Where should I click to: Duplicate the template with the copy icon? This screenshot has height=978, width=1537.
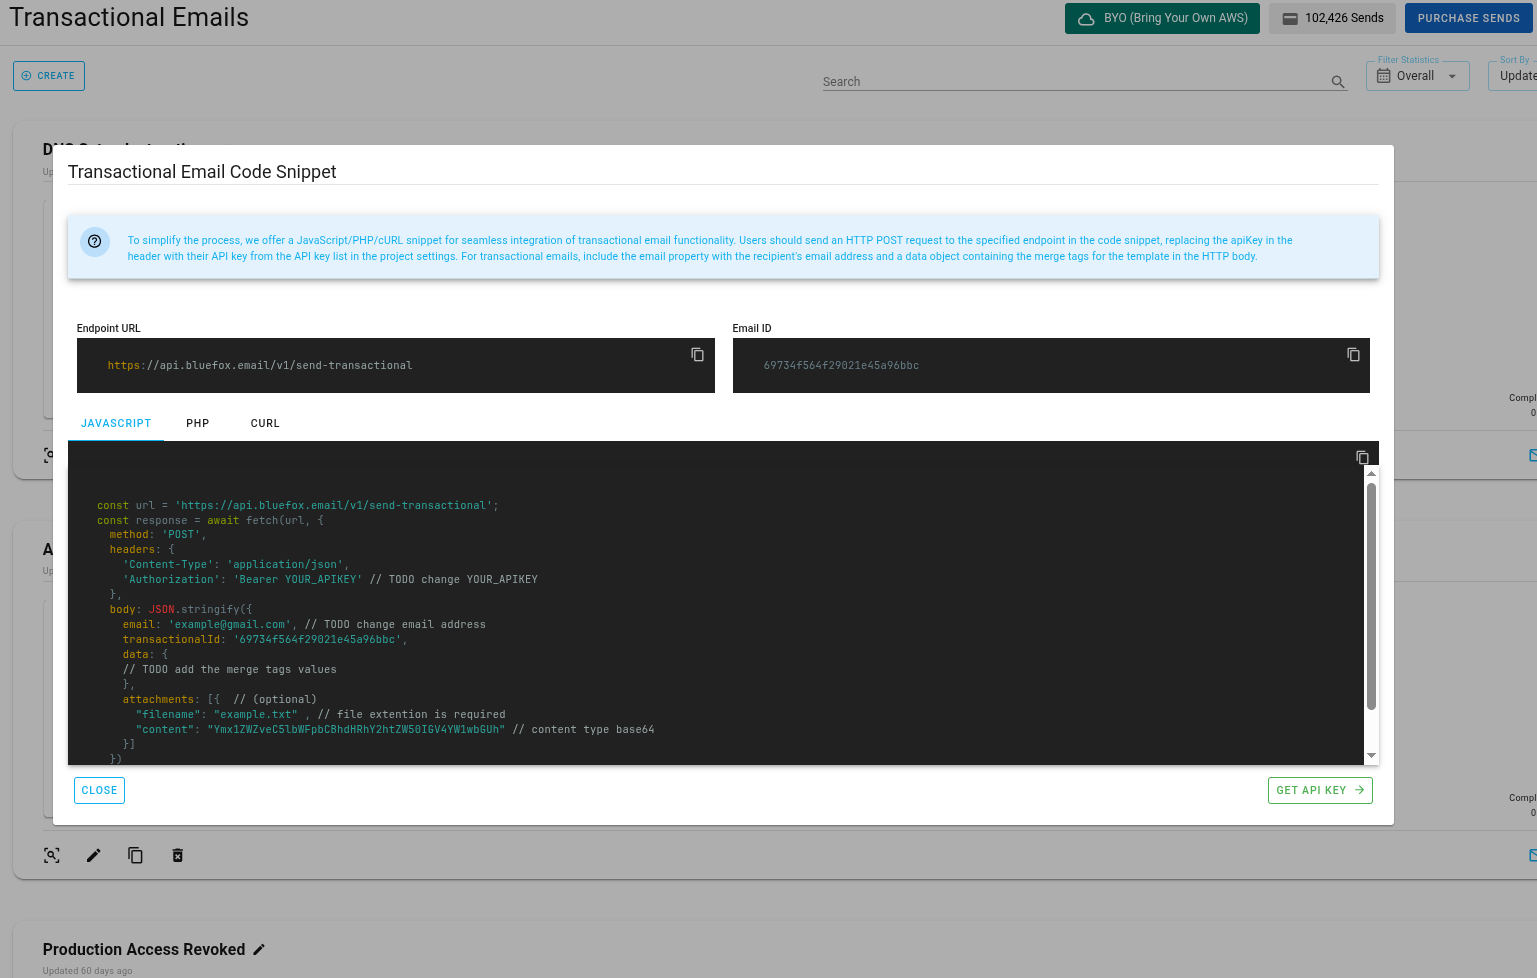(135, 855)
